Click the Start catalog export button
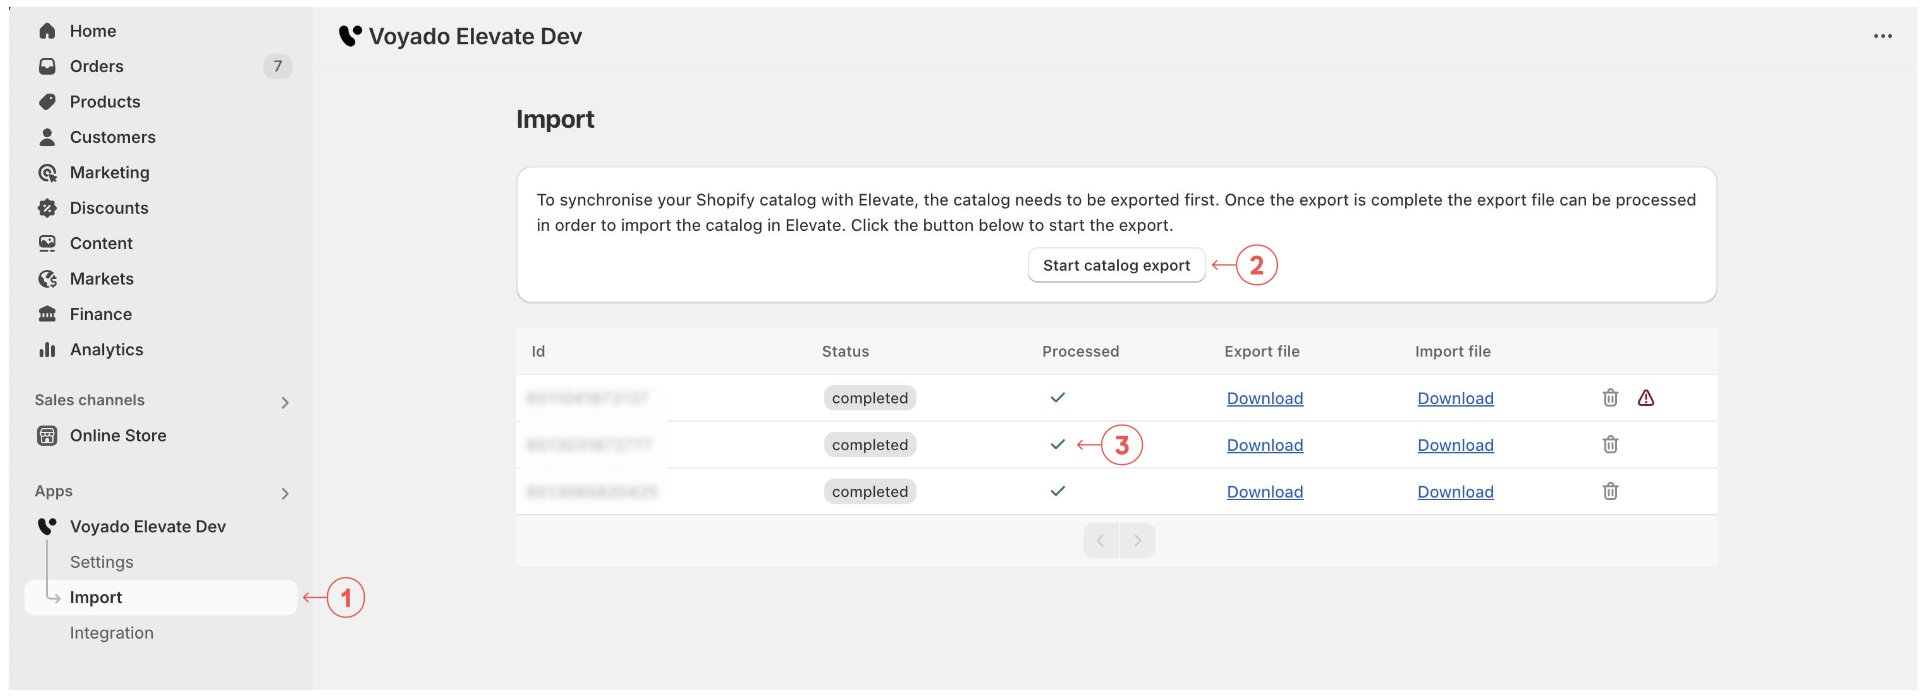Viewport: 1922px width, 698px height. (1116, 266)
